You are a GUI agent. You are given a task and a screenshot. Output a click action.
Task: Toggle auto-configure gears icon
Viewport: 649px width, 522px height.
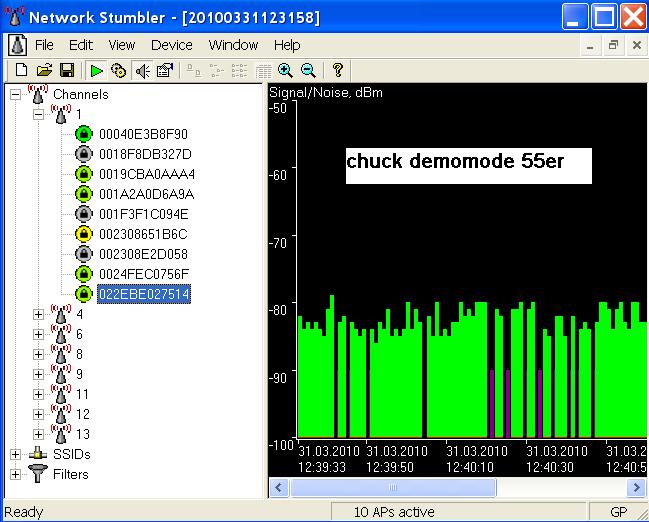click(119, 71)
